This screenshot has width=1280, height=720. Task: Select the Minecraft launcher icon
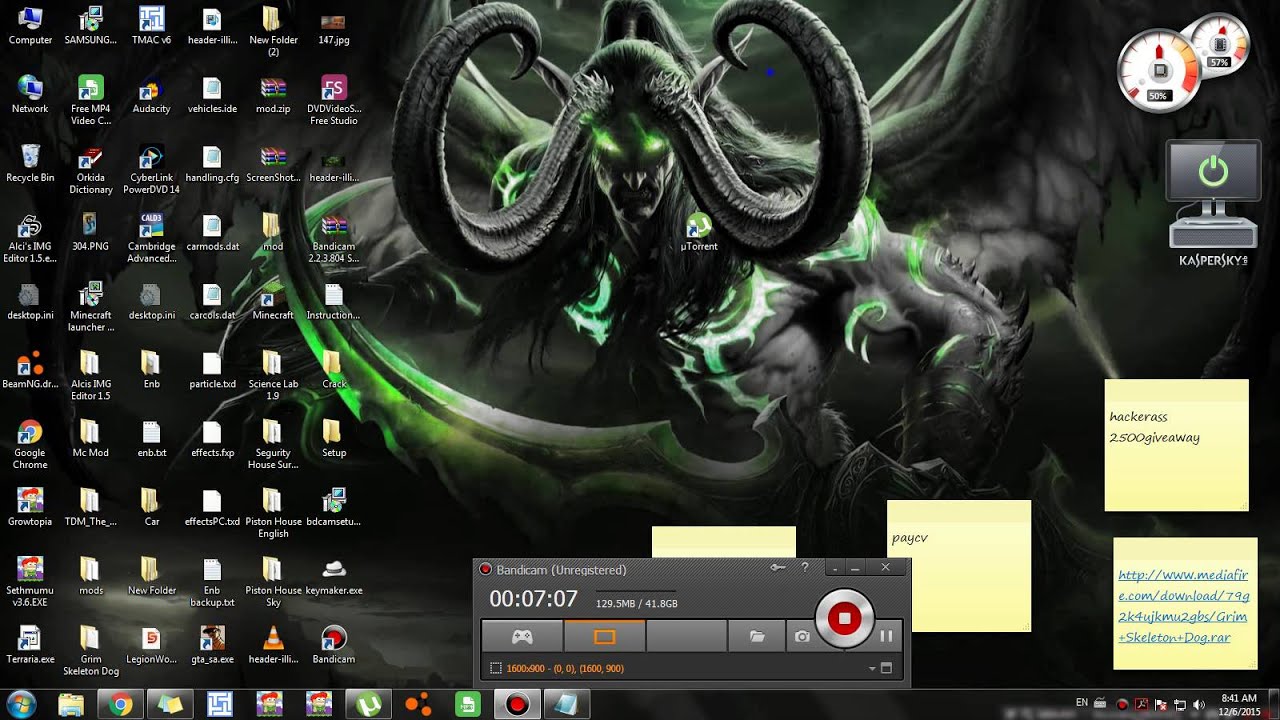tap(90, 307)
